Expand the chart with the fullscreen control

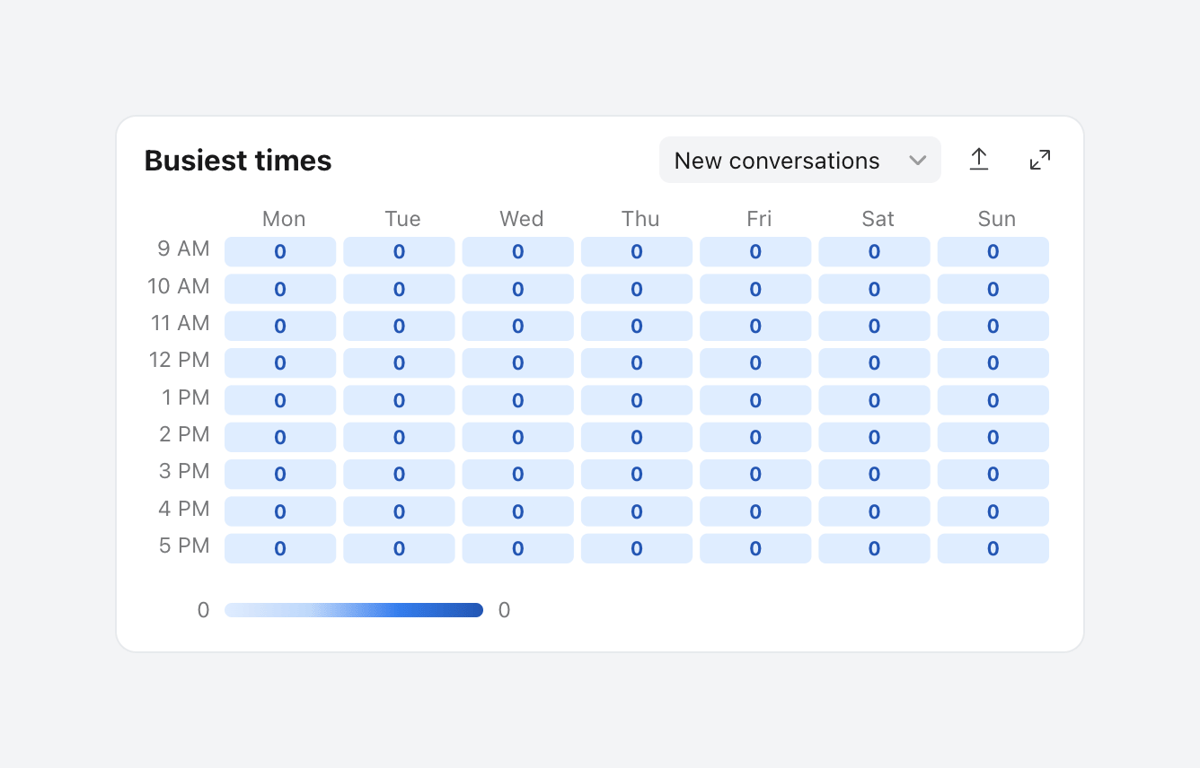(x=1039, y=159)
